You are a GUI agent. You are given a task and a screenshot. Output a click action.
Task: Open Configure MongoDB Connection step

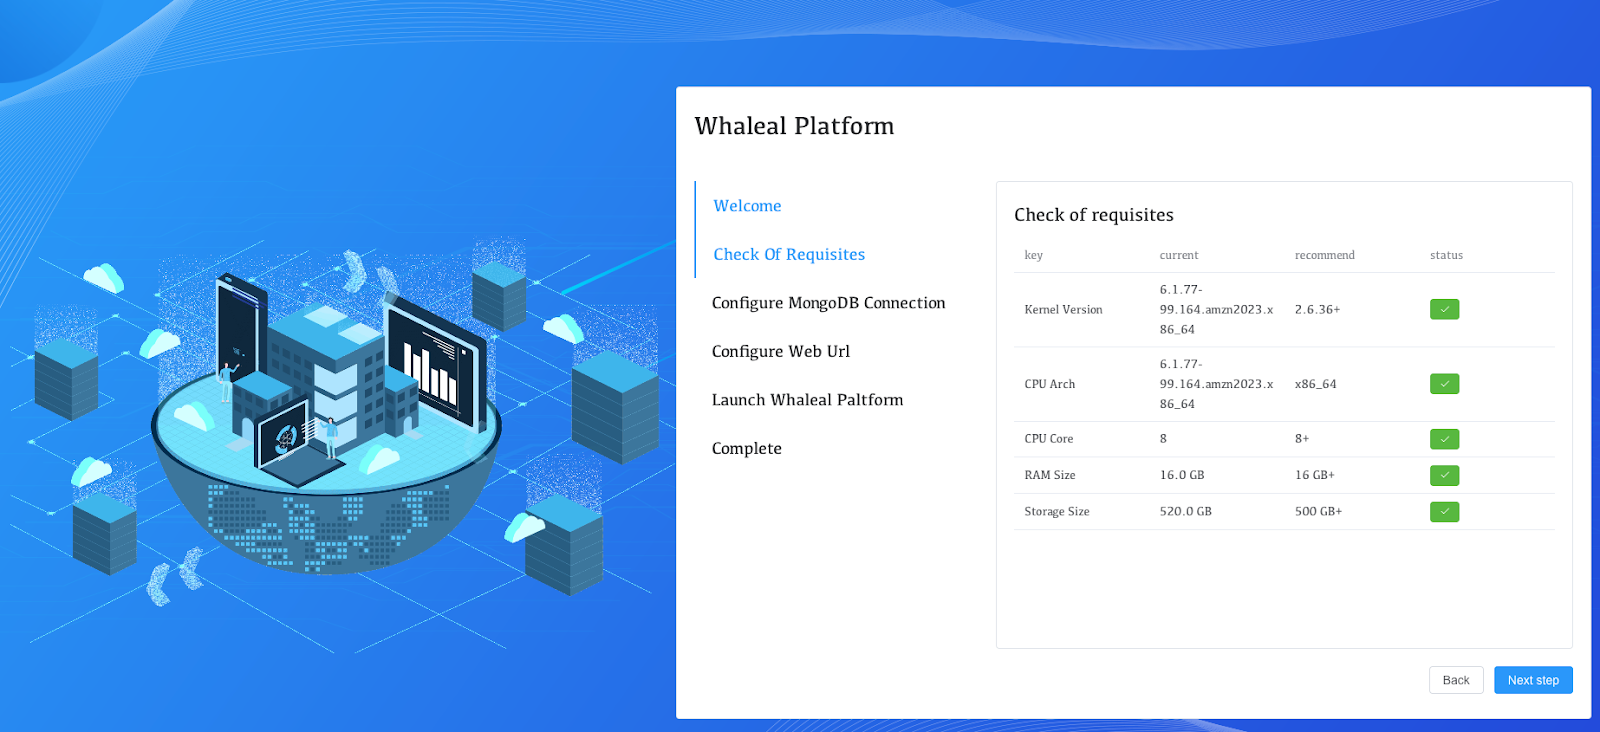pos(828,303)
